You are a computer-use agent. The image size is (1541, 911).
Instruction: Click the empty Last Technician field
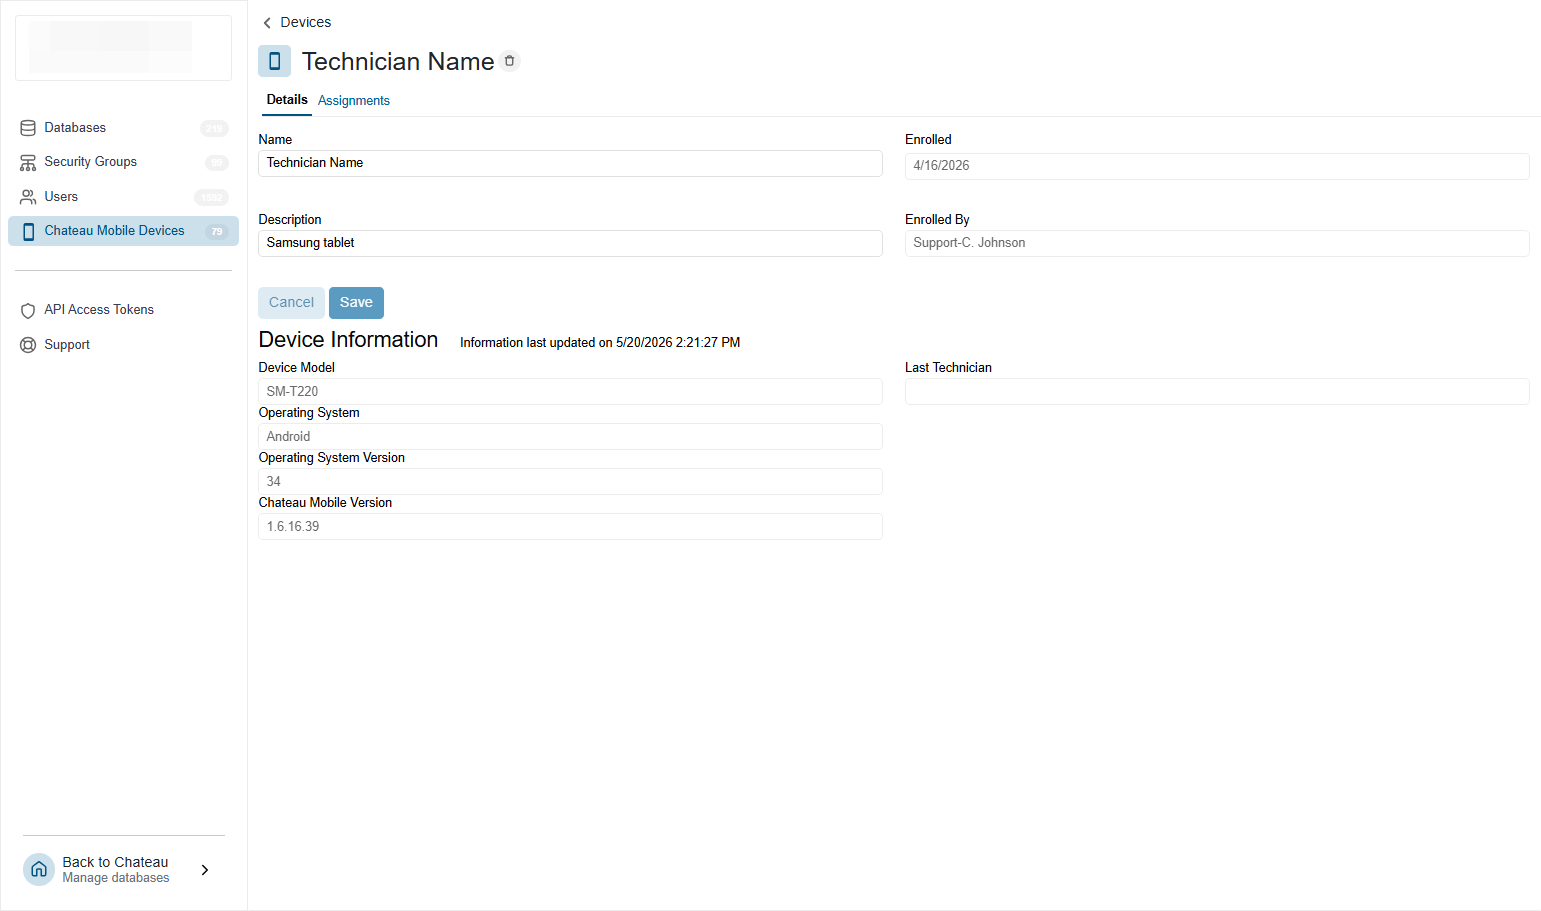[1217, 391]
